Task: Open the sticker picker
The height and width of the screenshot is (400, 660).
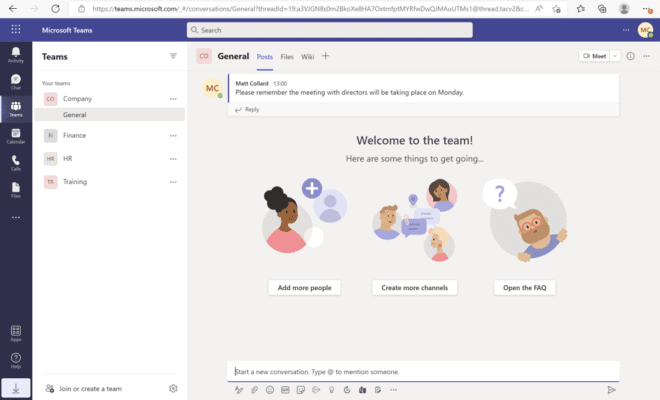Action: click(x=301, y=390)
